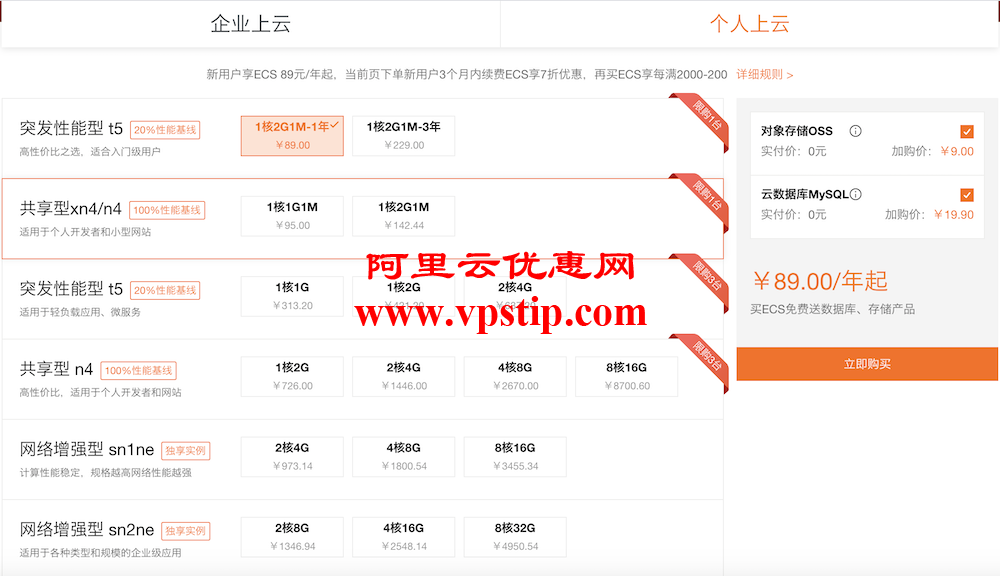The image size is (1000, 576).
Task: Select sn2ne 2核8G ¥1346.94 option
Action: (x=292, y=538)
